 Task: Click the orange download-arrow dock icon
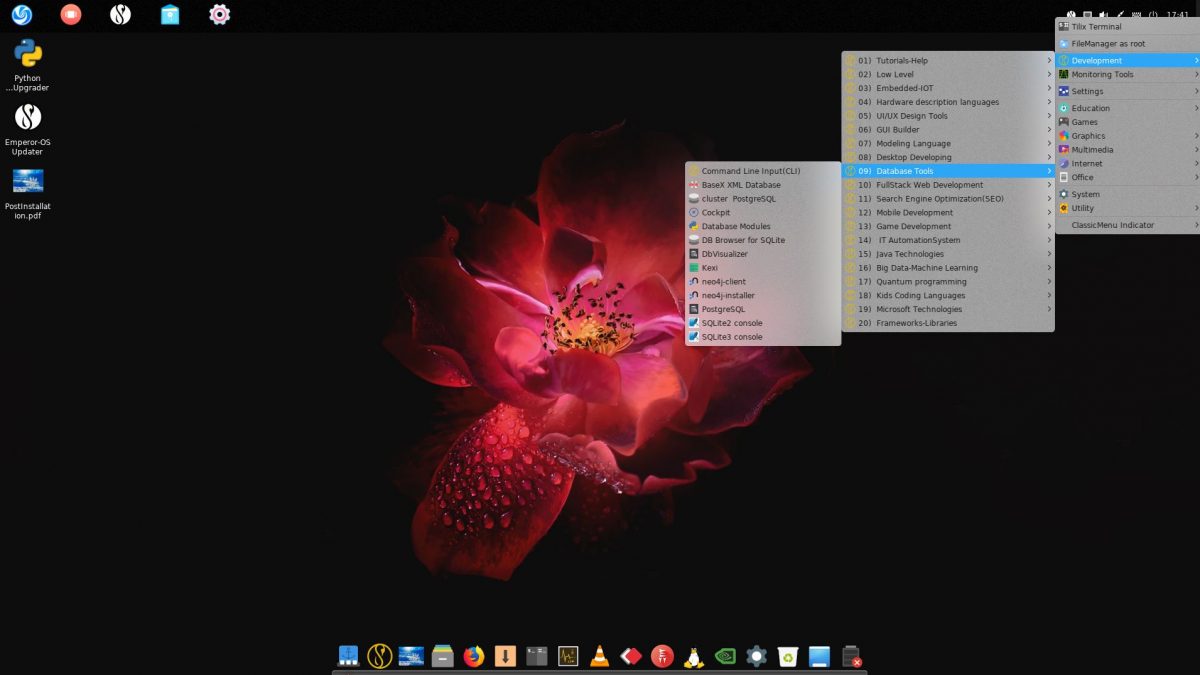[x=505, y=656]
